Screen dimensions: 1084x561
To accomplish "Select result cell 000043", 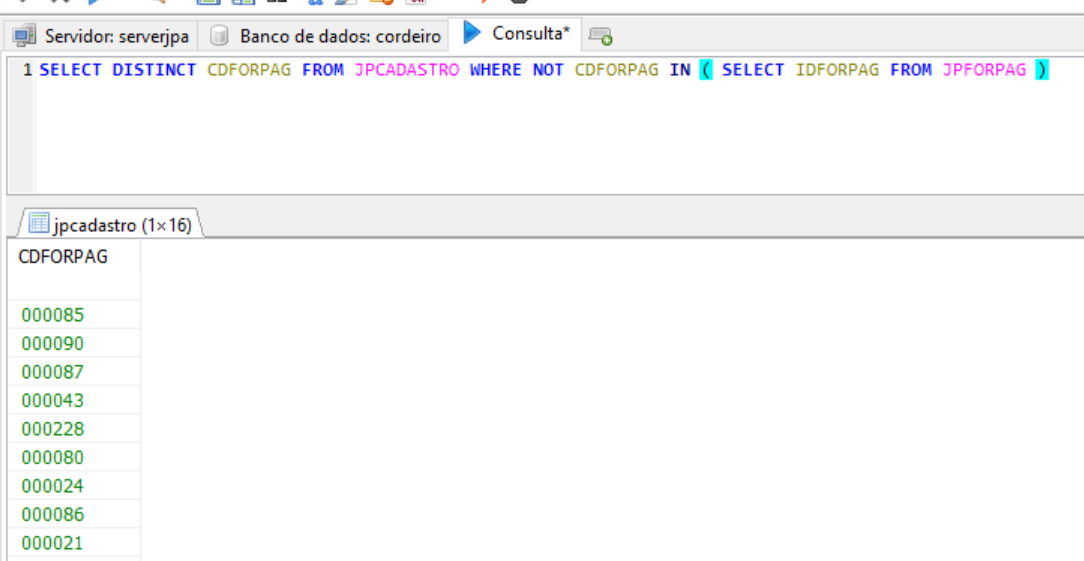I will (x=73, y=400).
